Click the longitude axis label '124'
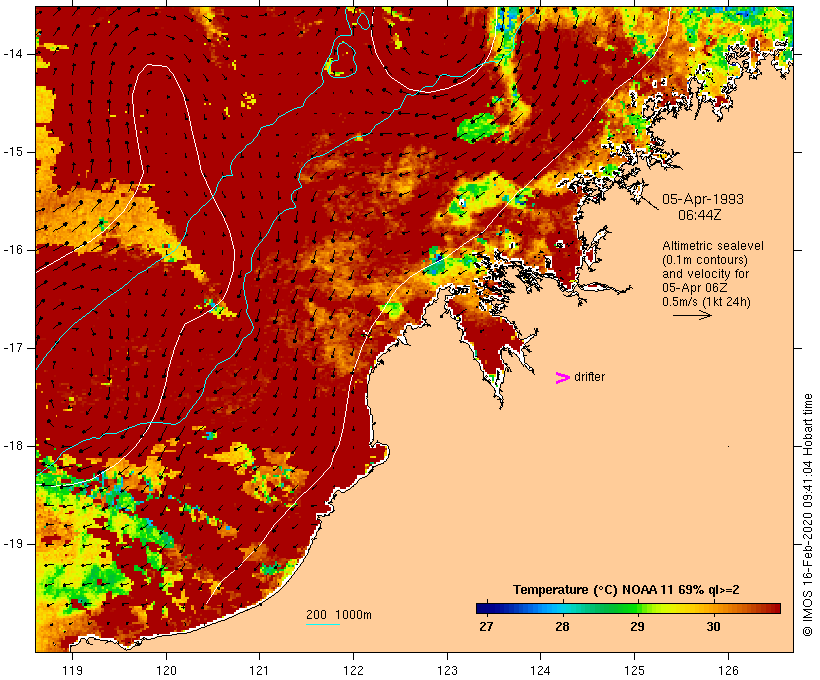 point(540,670)
